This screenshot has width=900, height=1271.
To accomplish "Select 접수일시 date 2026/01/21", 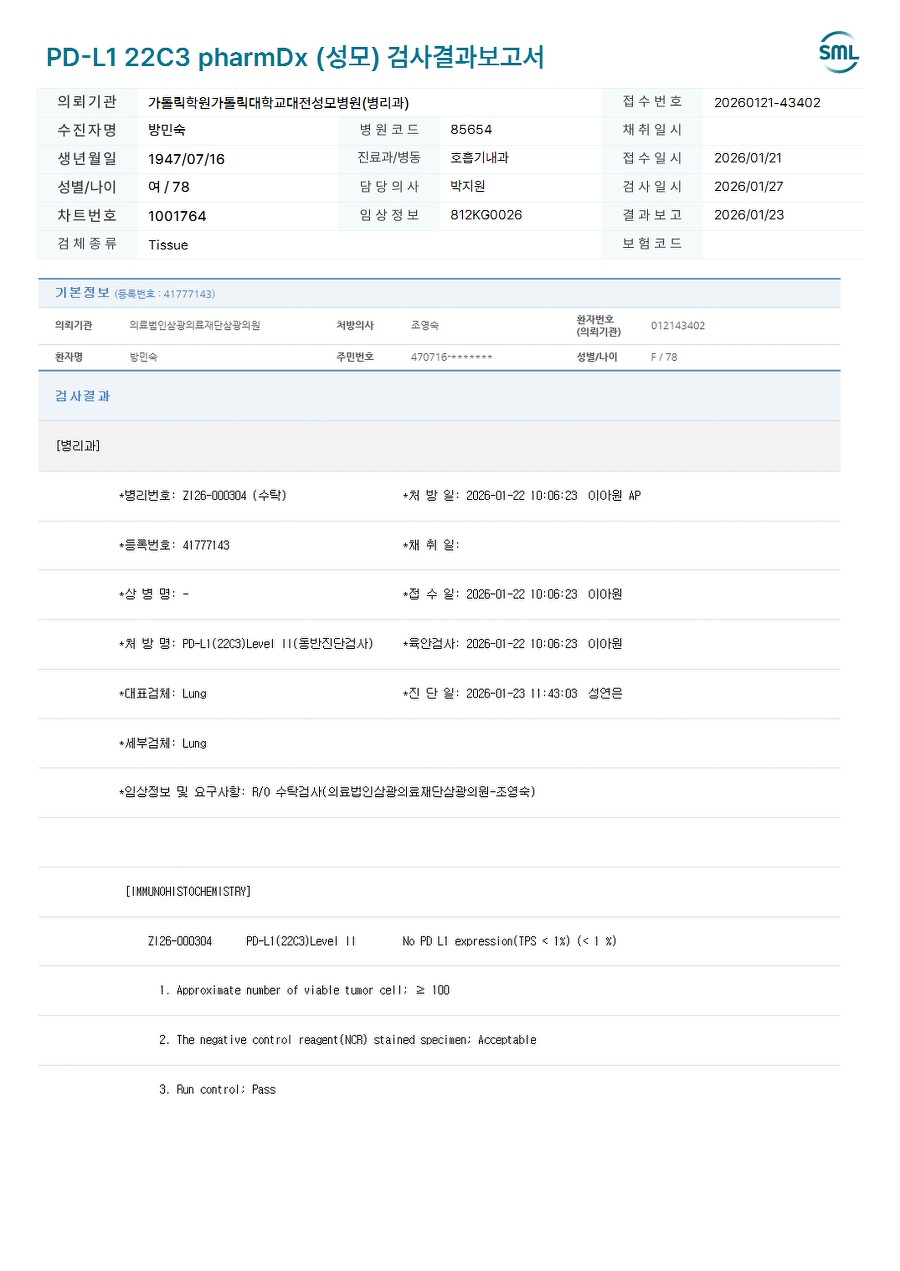I will (x=748, y=158).
